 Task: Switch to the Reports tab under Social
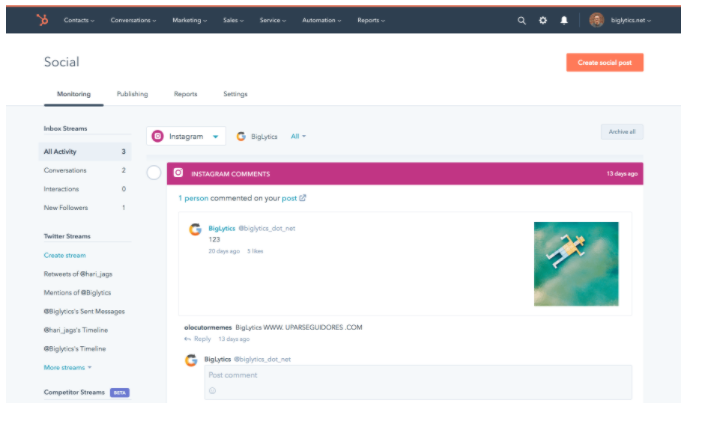pos(185,94)
